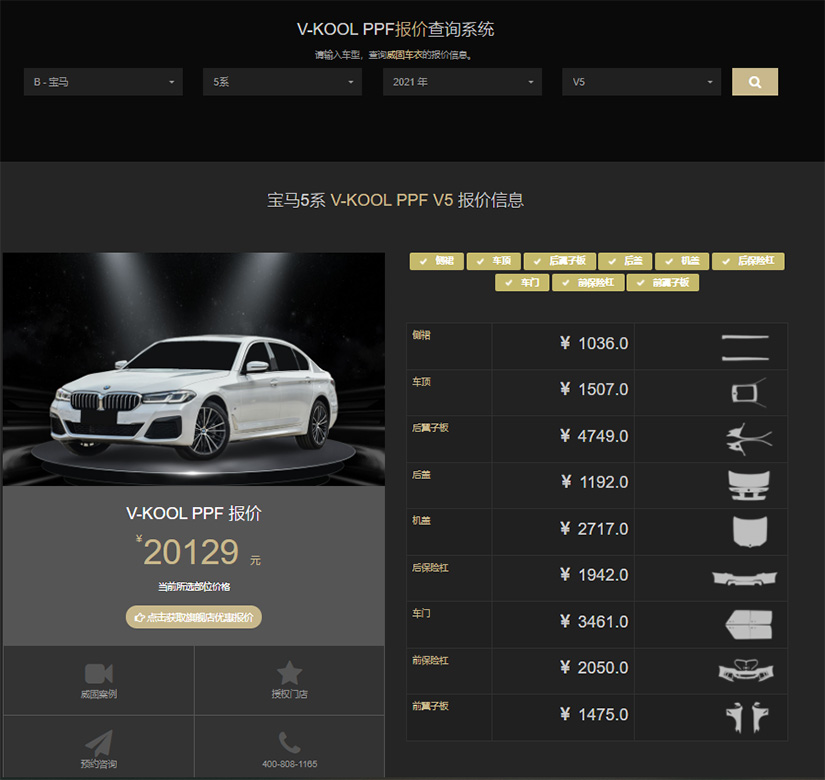Click the 当前所选部位价格 caption
Screen dimensions: 825x780
194,586
